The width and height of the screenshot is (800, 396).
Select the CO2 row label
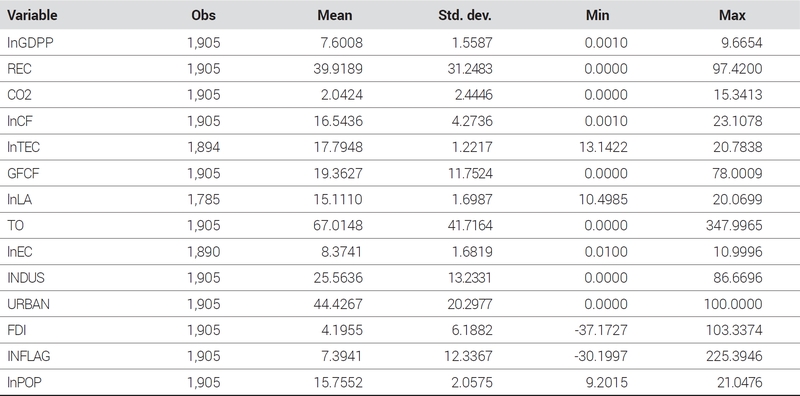pos(19,95)
